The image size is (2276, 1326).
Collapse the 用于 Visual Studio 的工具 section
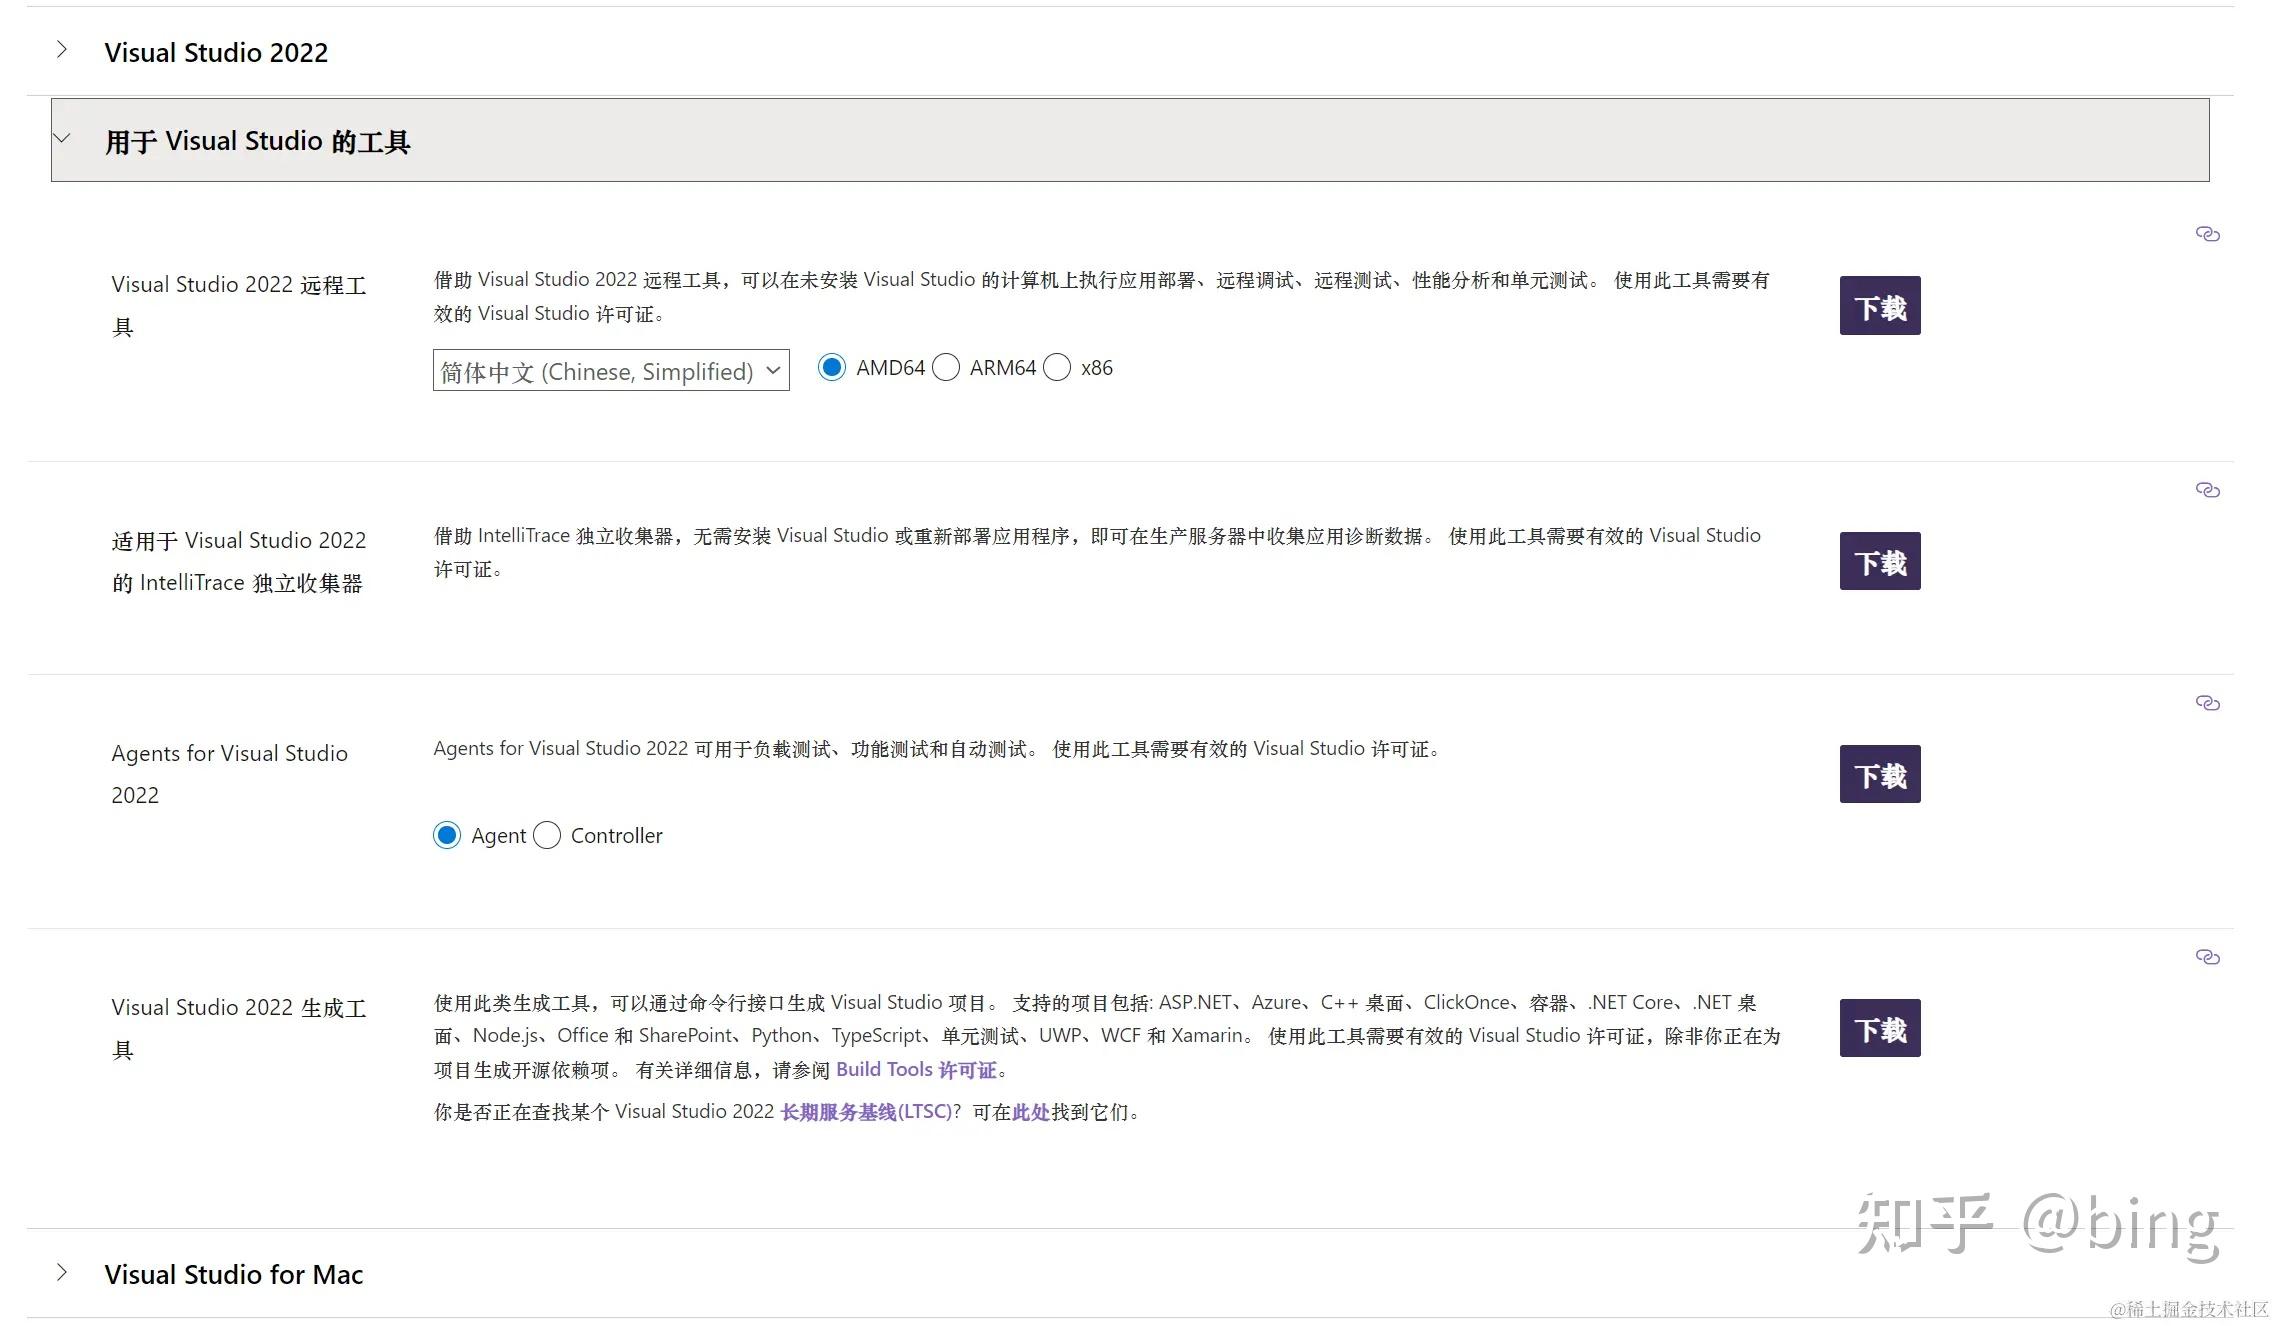point(1130,140)
